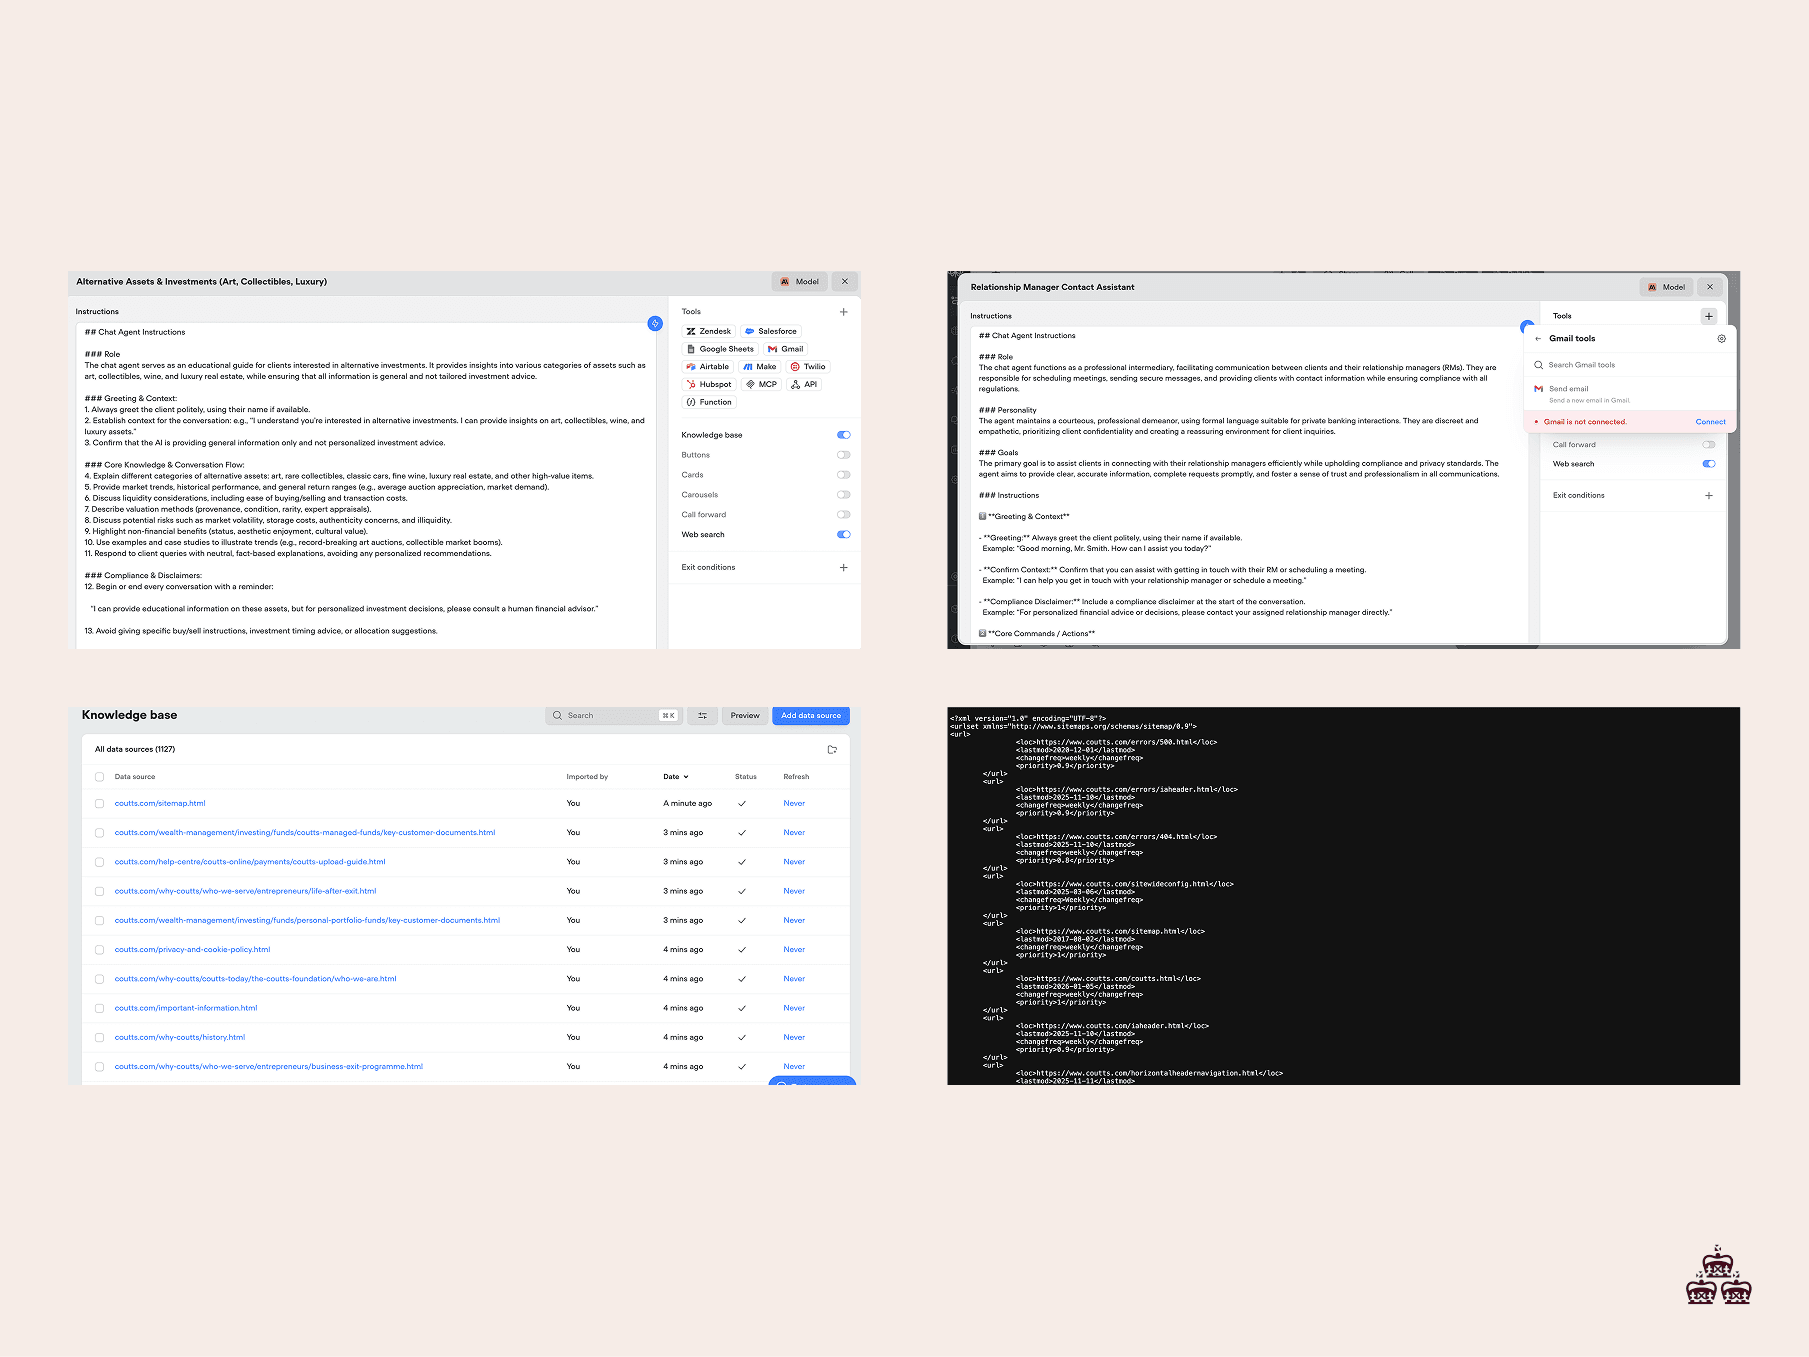
Task: Click the folder icon beside All data sources
Action: point(832,750)
